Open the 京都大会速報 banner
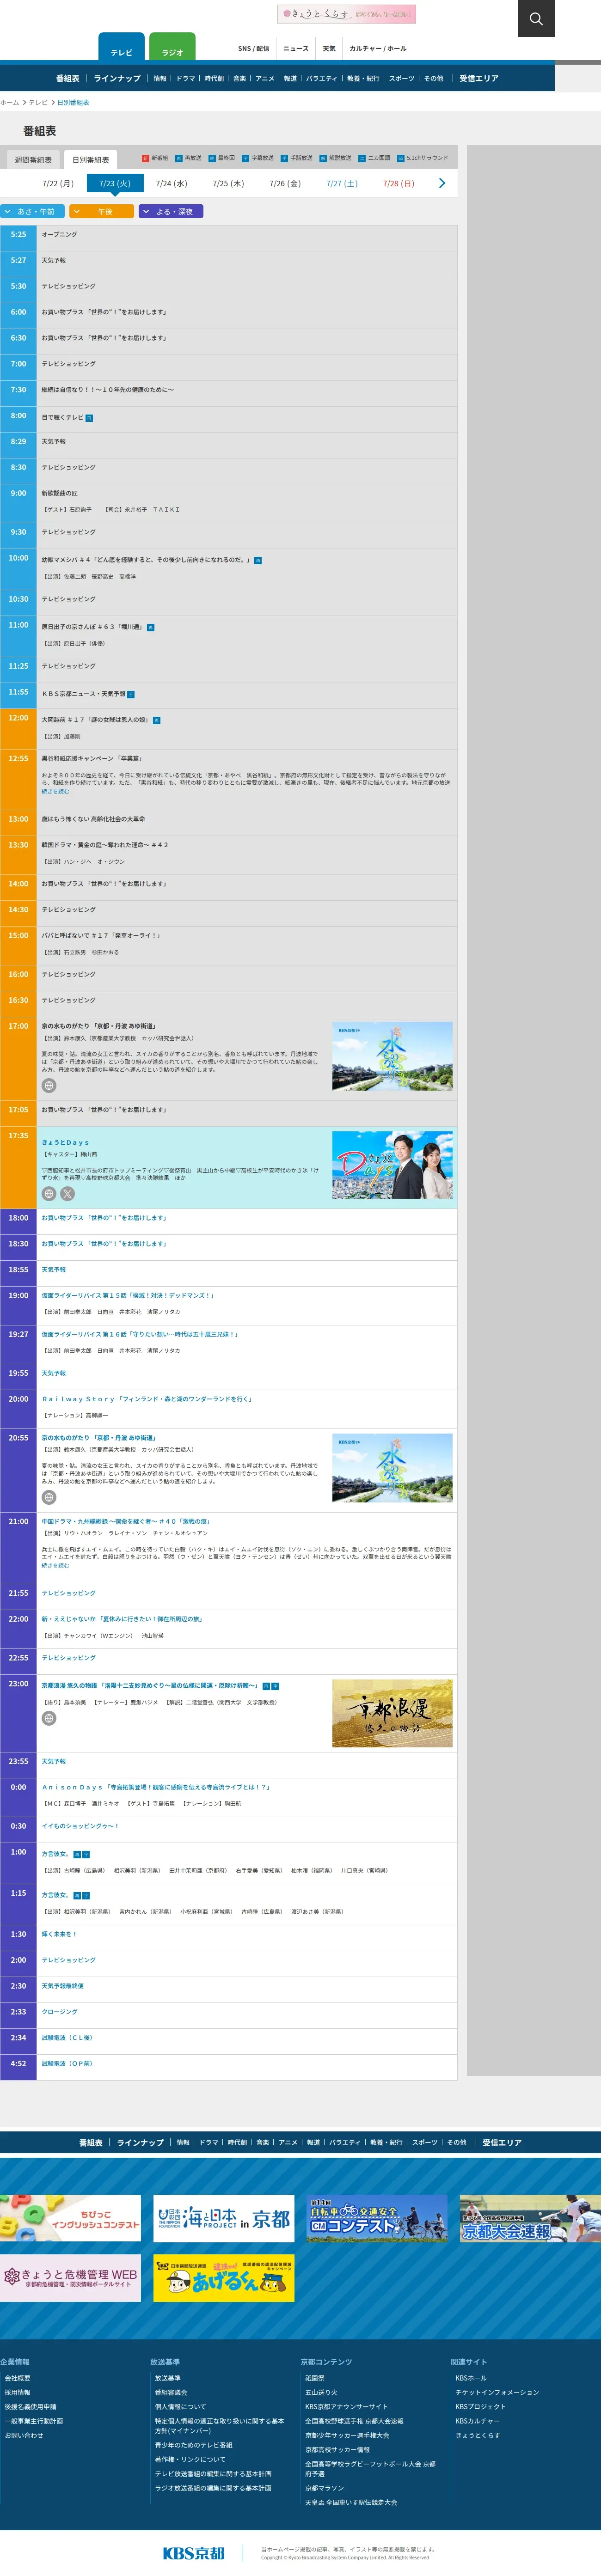This screenshot has height=2576, width=601. (x=530, y=2218)
